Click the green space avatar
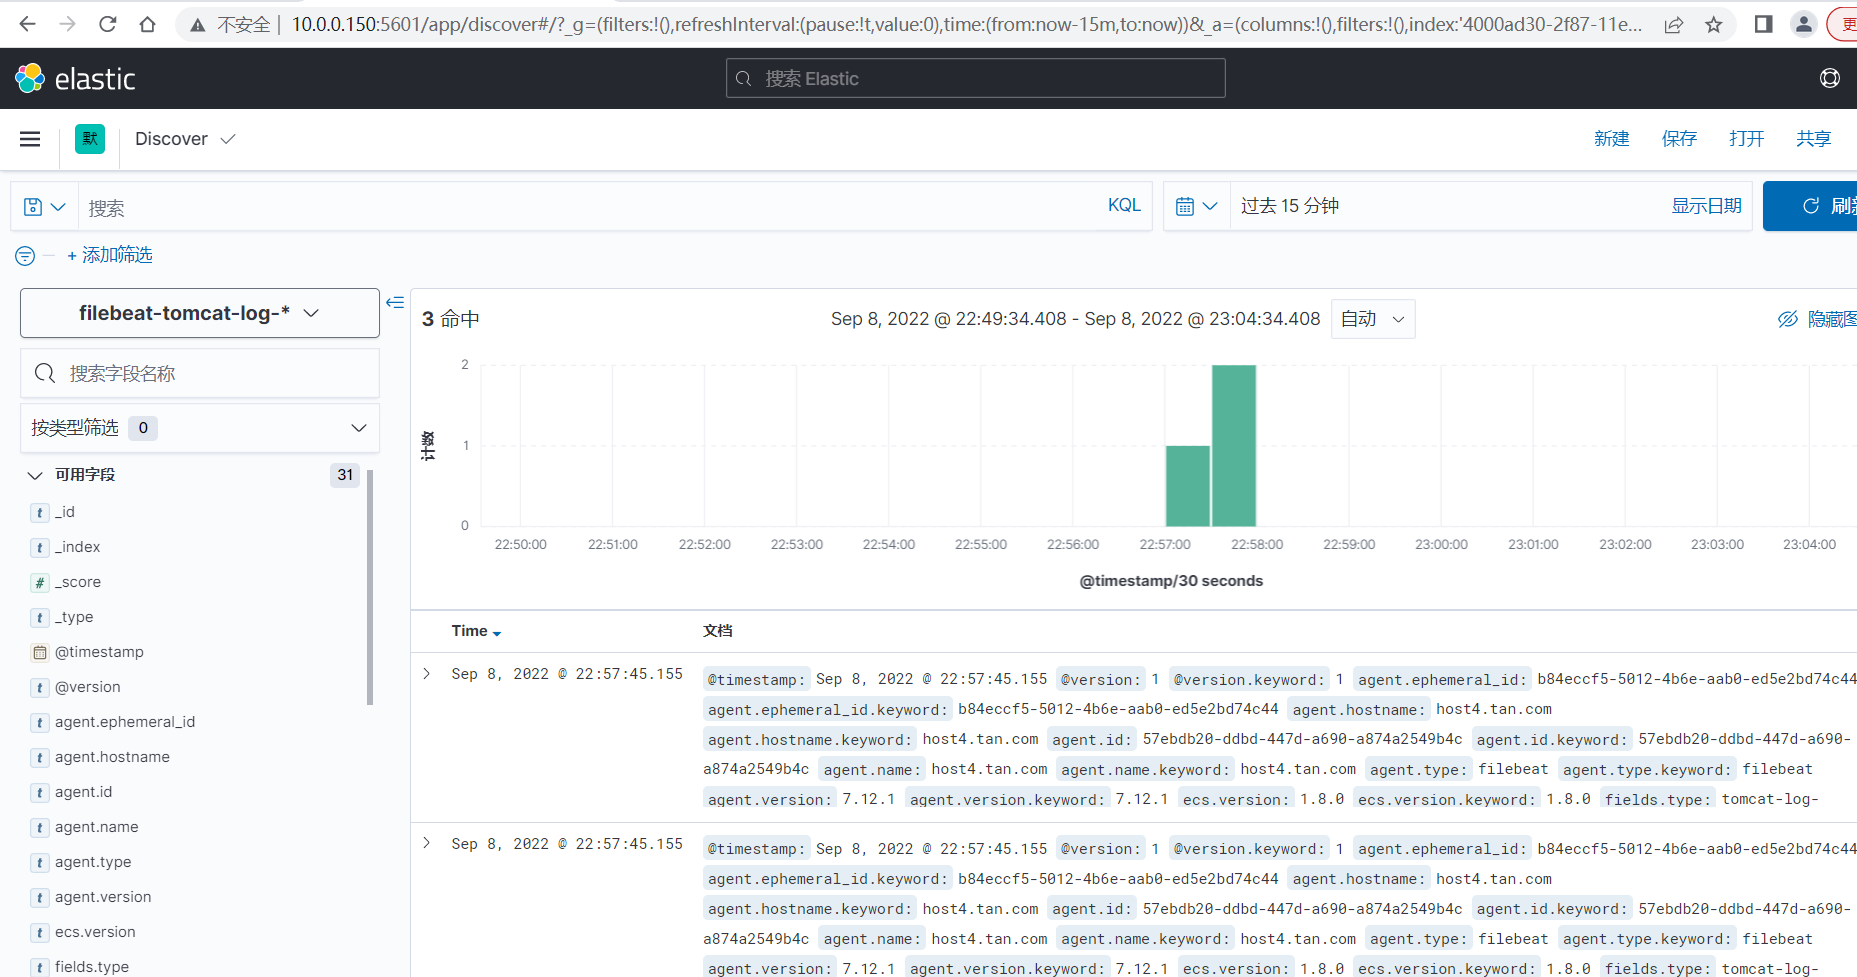 click(x=90, y=139)
